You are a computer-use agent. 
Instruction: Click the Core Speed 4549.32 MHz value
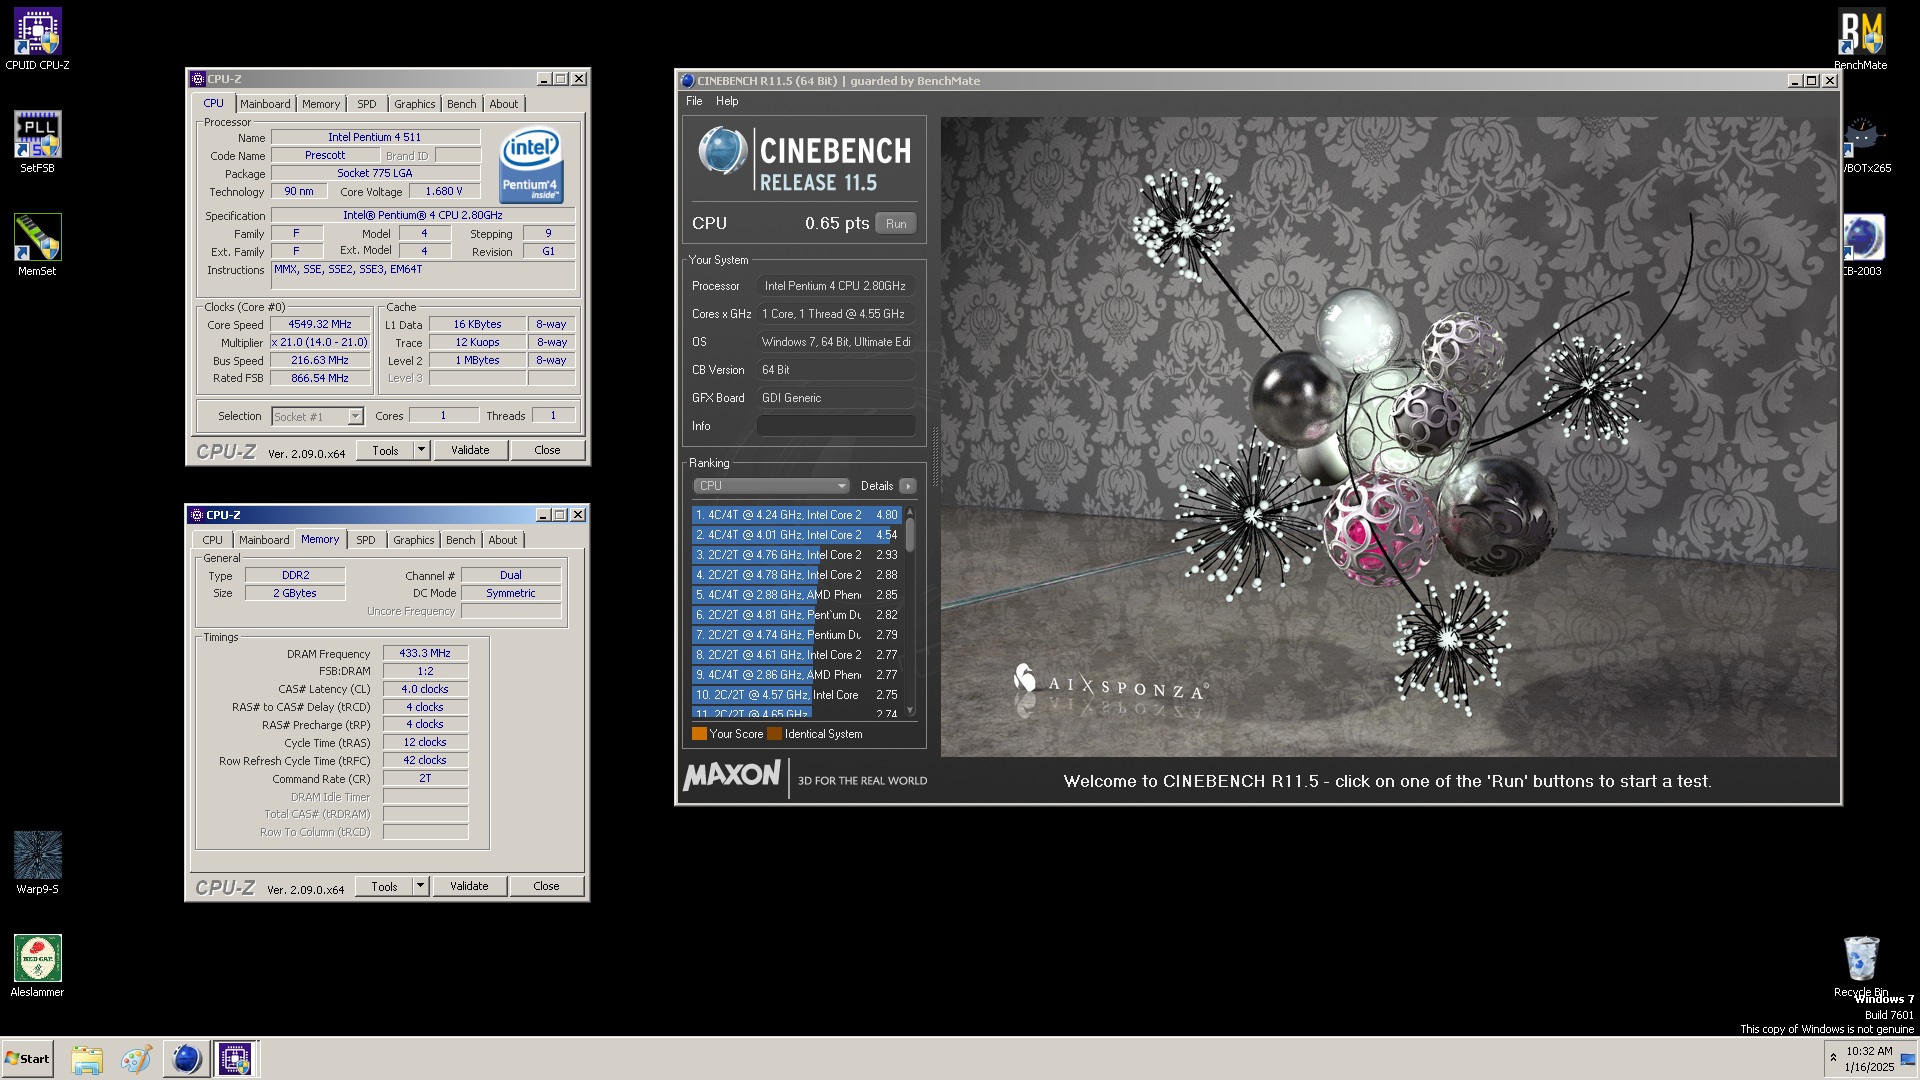point(320,325)
